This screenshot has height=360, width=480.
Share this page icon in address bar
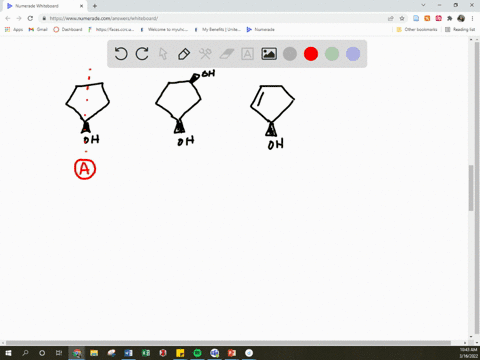coord(391,18)
